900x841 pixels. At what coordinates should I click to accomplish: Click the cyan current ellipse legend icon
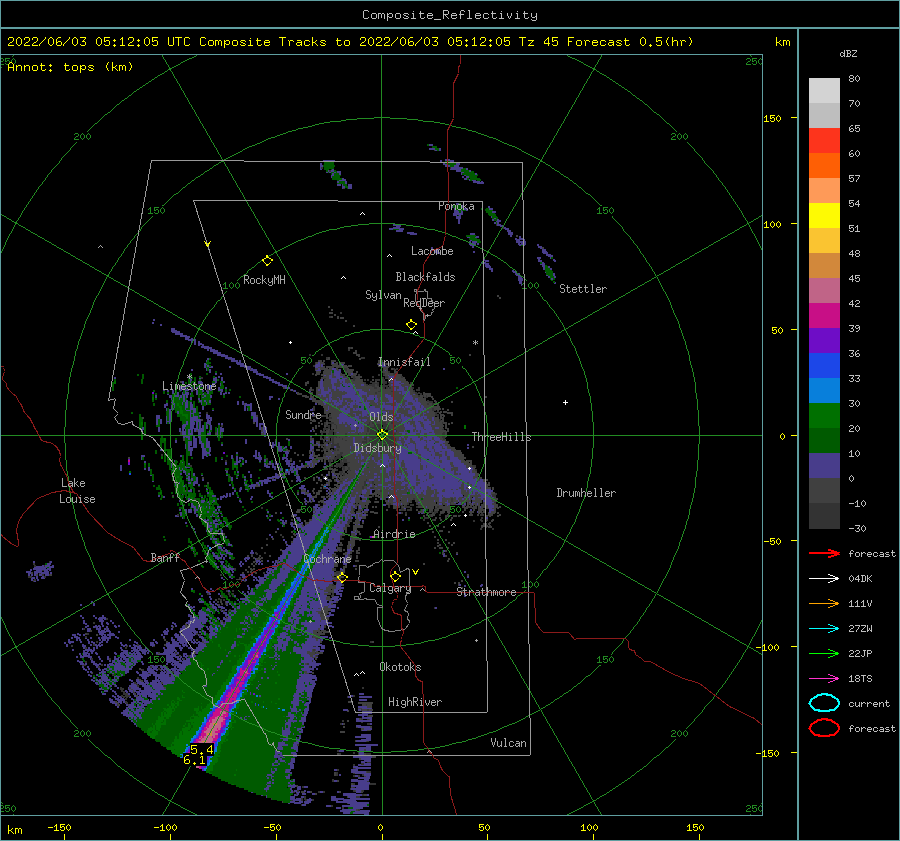[x=824, y=703]
